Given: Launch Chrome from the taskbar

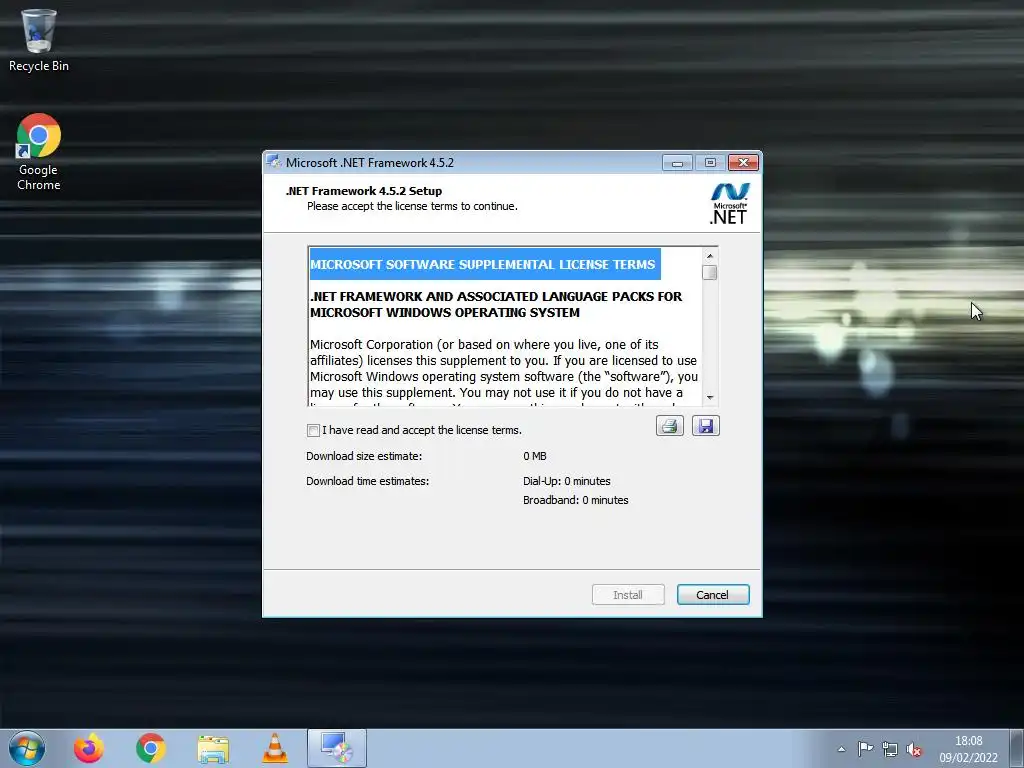Looking at the screenshot, I should 151,748.
